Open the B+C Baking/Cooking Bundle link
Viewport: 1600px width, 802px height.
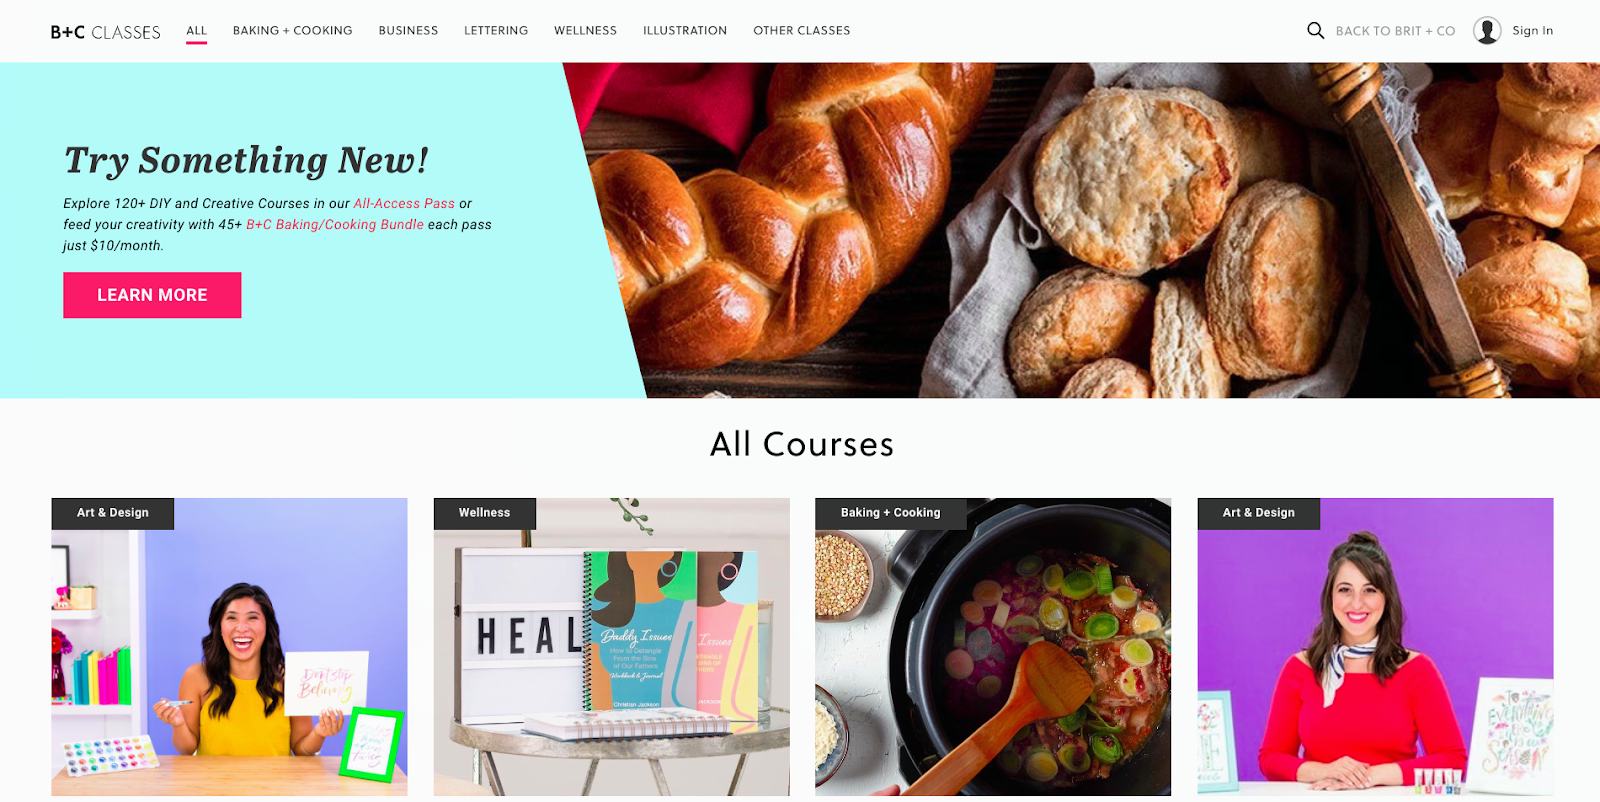point(335,224)
